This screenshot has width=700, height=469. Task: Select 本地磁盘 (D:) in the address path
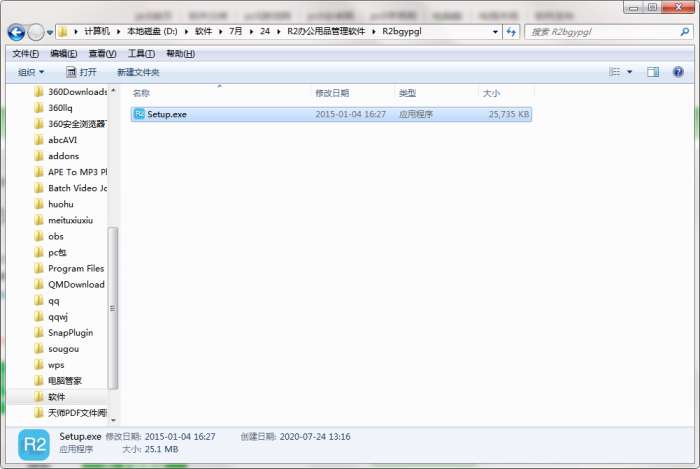(152, 31)
